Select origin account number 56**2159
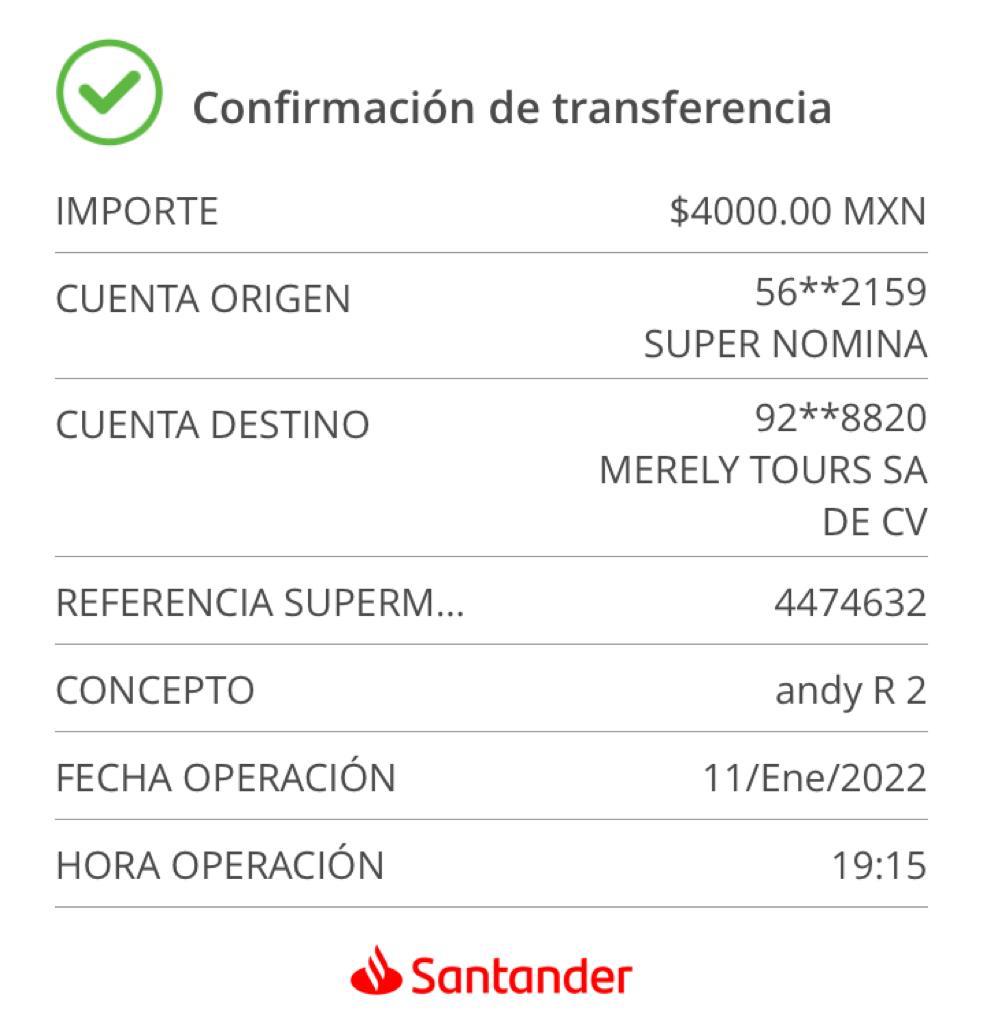The width and height of the screenshot is (983, 1024). [x=841, y=291]
